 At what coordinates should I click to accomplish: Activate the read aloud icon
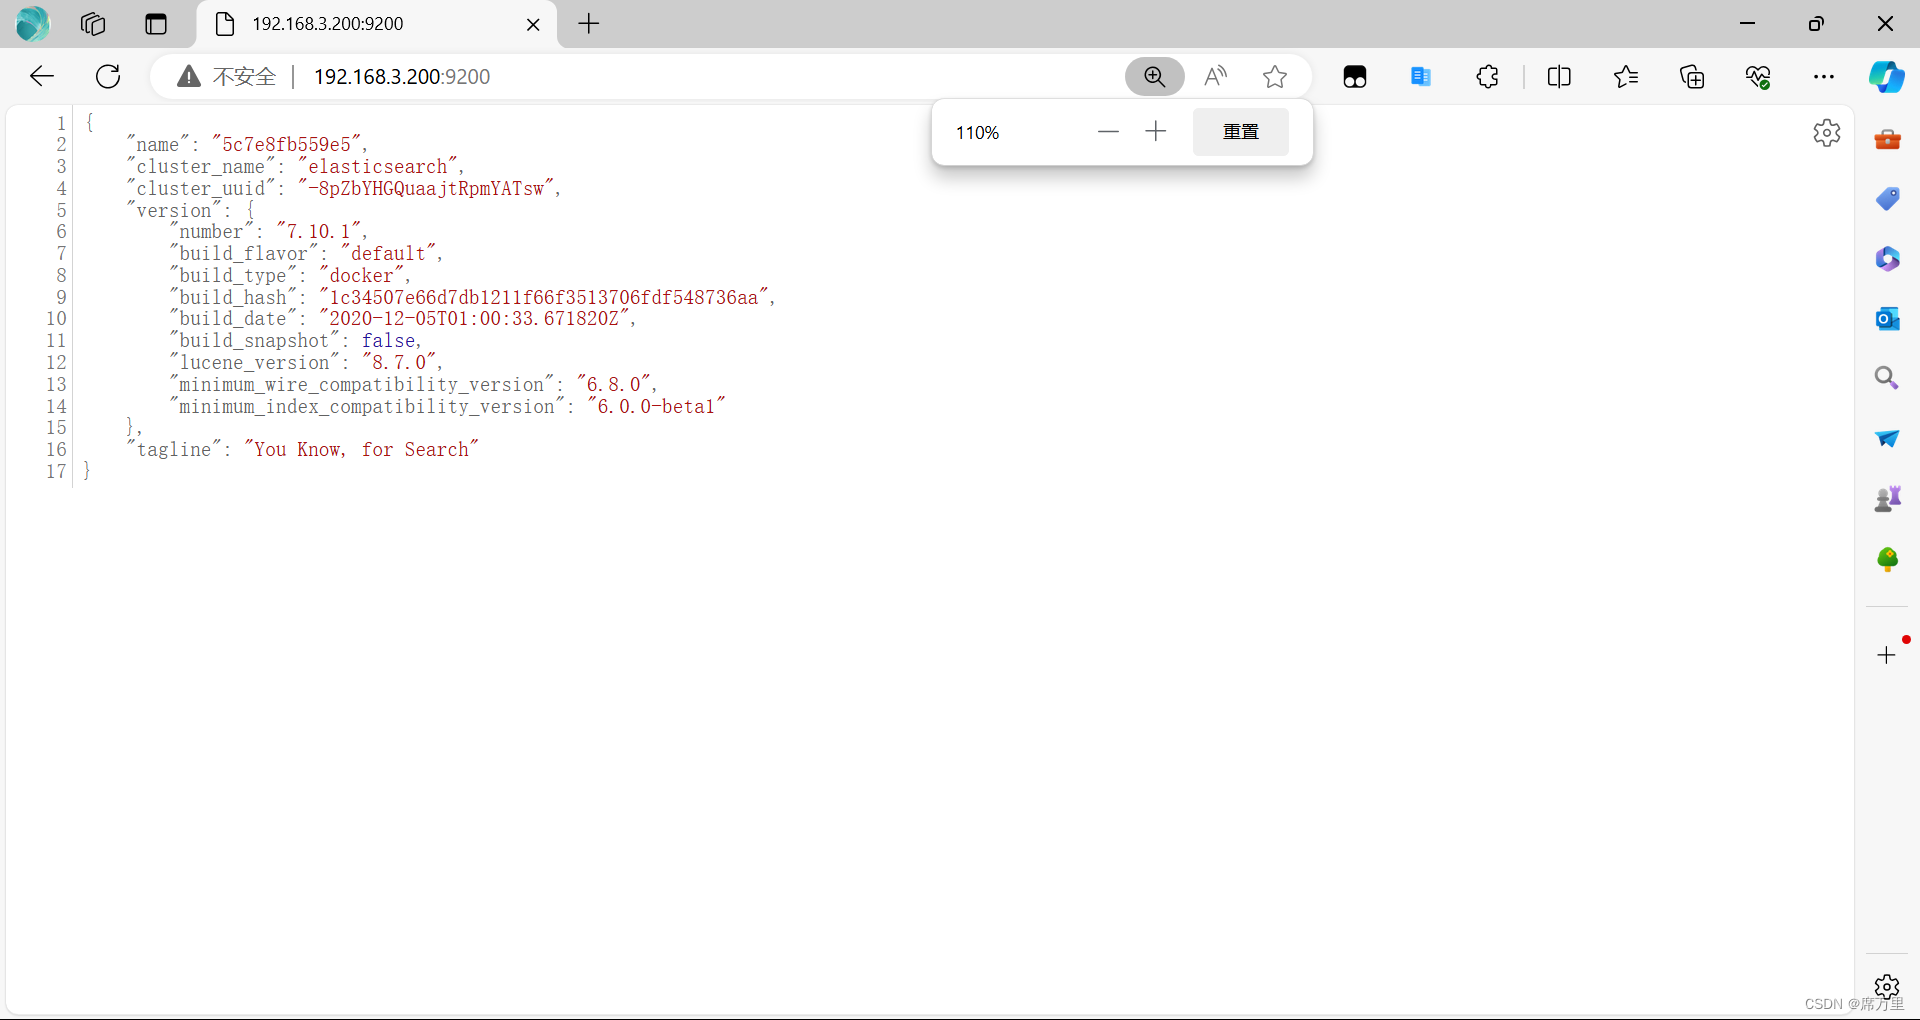(x=1216, y=77)
